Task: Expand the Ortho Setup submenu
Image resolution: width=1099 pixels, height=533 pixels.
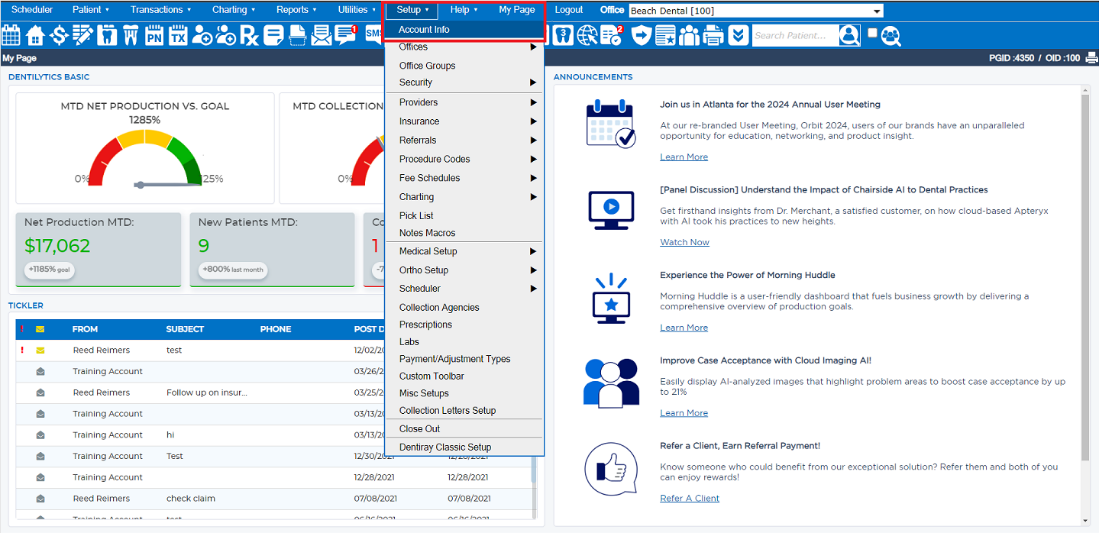Action: (464, 270)
